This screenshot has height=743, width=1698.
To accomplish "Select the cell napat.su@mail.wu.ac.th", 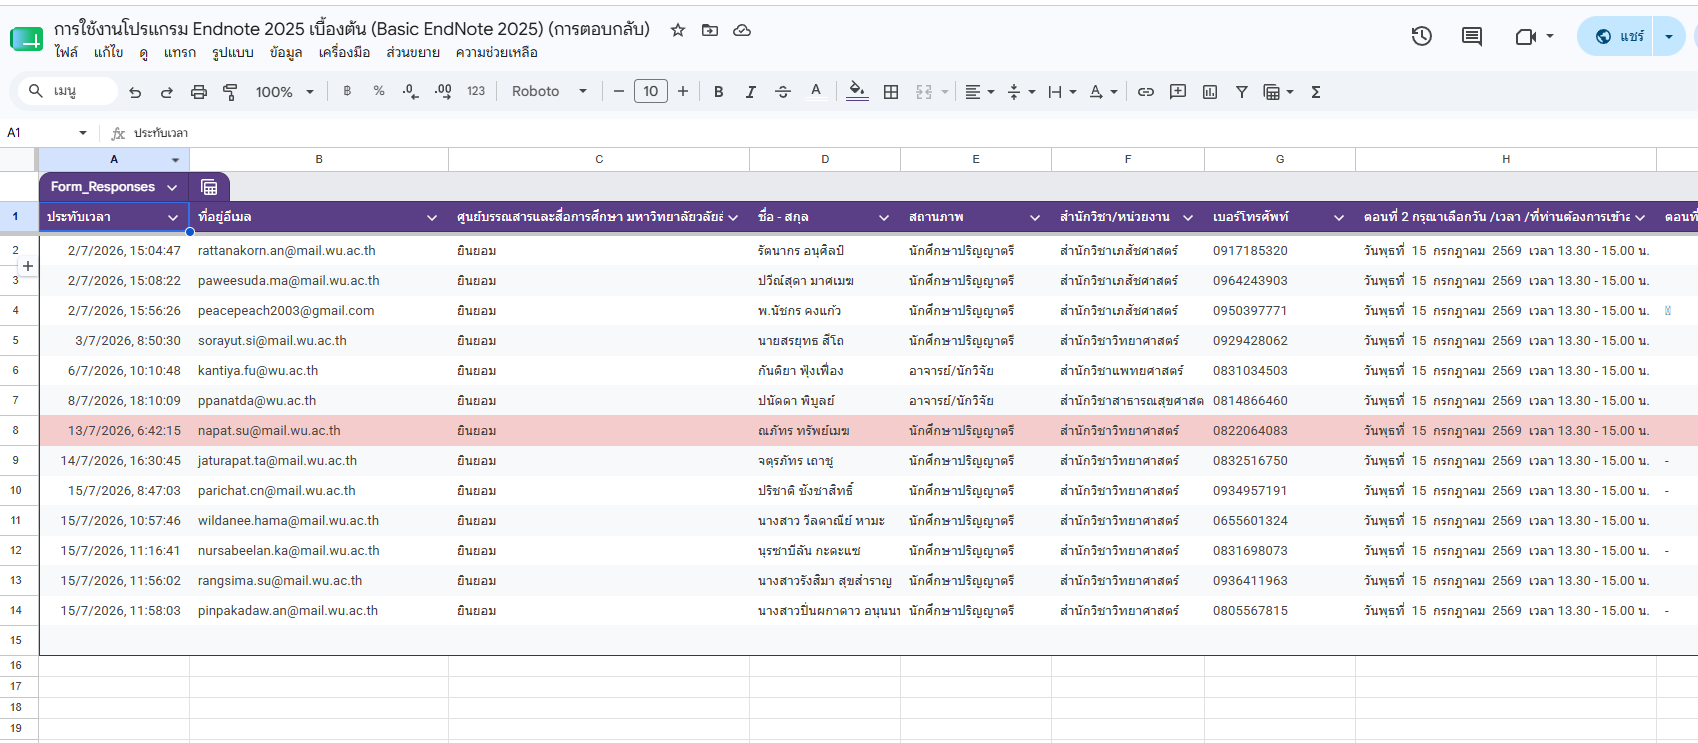I will coord(319,431).
